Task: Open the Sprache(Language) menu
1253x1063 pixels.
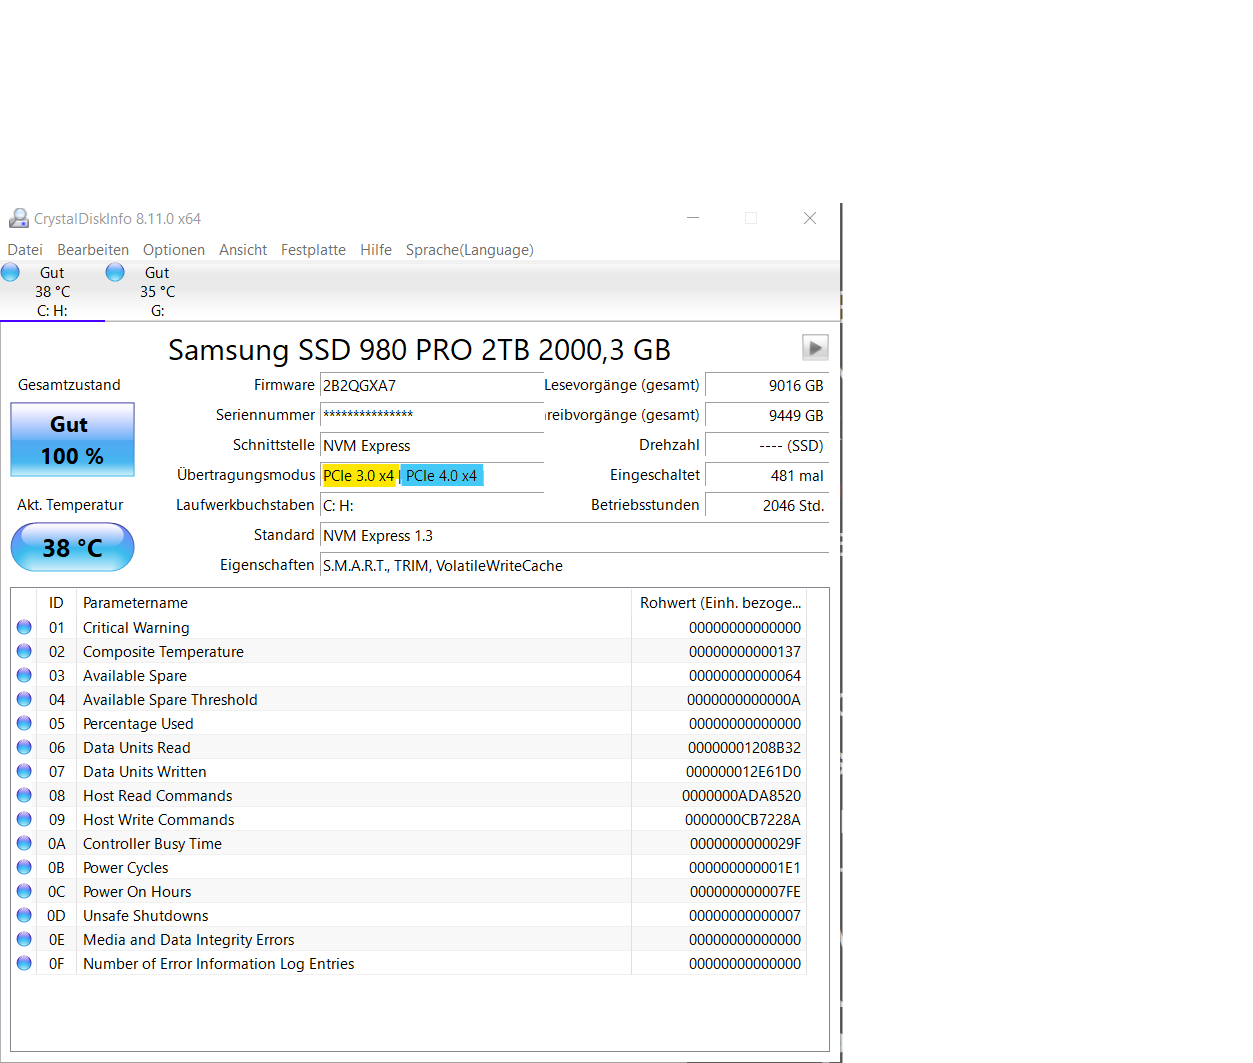Action: tap(469, 250)
